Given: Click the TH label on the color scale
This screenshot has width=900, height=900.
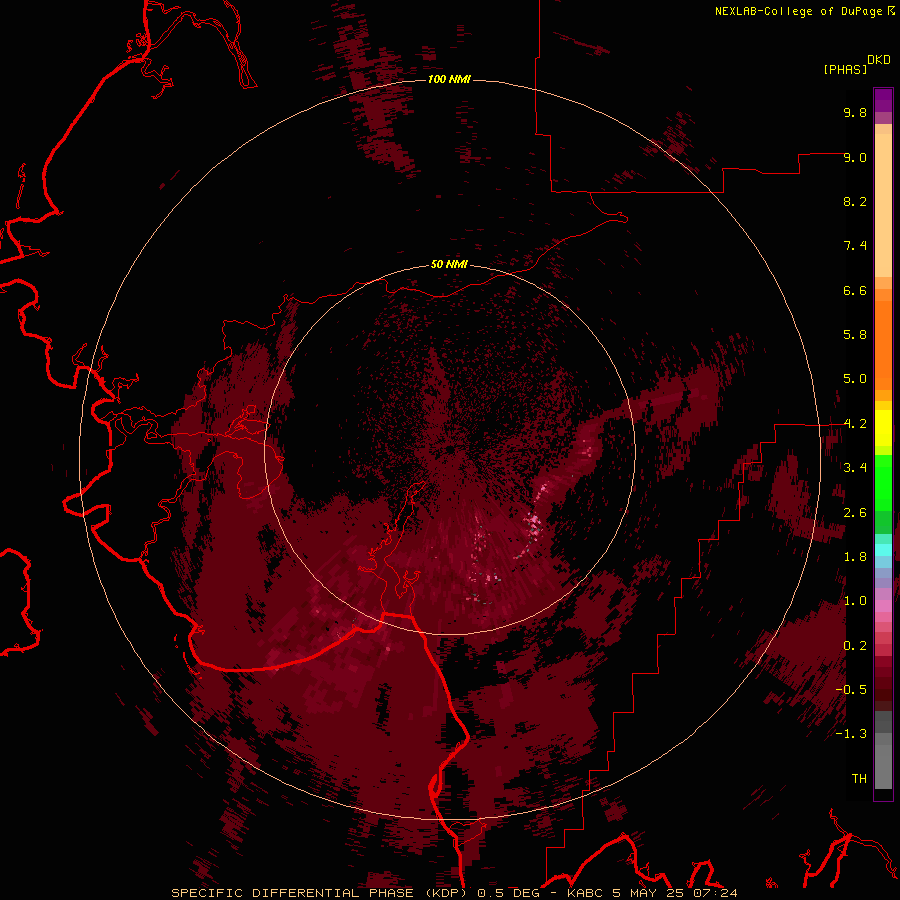Looking at the screenshot, I should click(859, 779).
